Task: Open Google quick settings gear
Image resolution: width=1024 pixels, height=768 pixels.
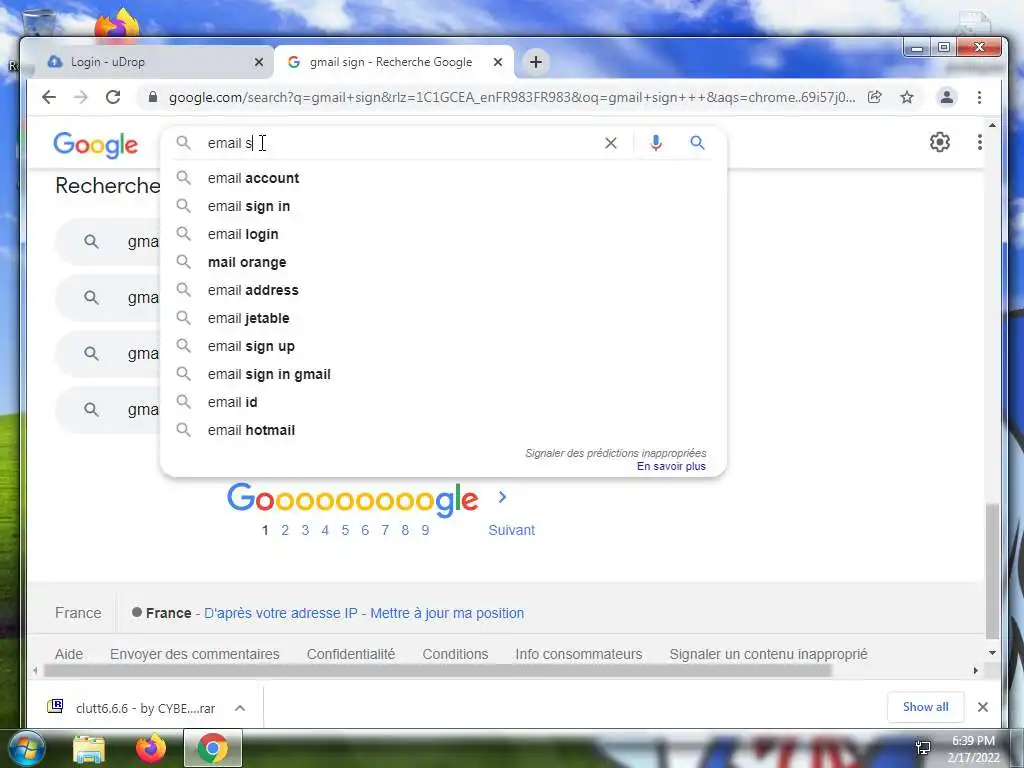Action: 940,142
